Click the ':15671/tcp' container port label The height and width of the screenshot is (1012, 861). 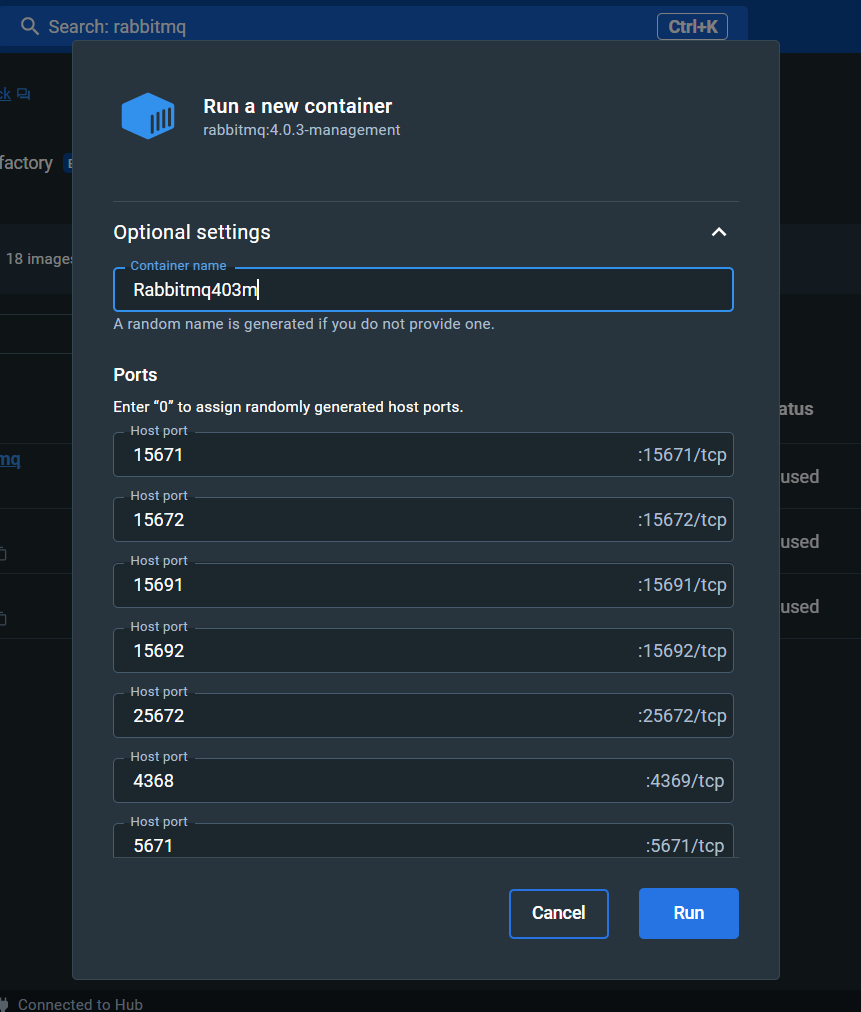pyautogui.click(x=682, y=454)
